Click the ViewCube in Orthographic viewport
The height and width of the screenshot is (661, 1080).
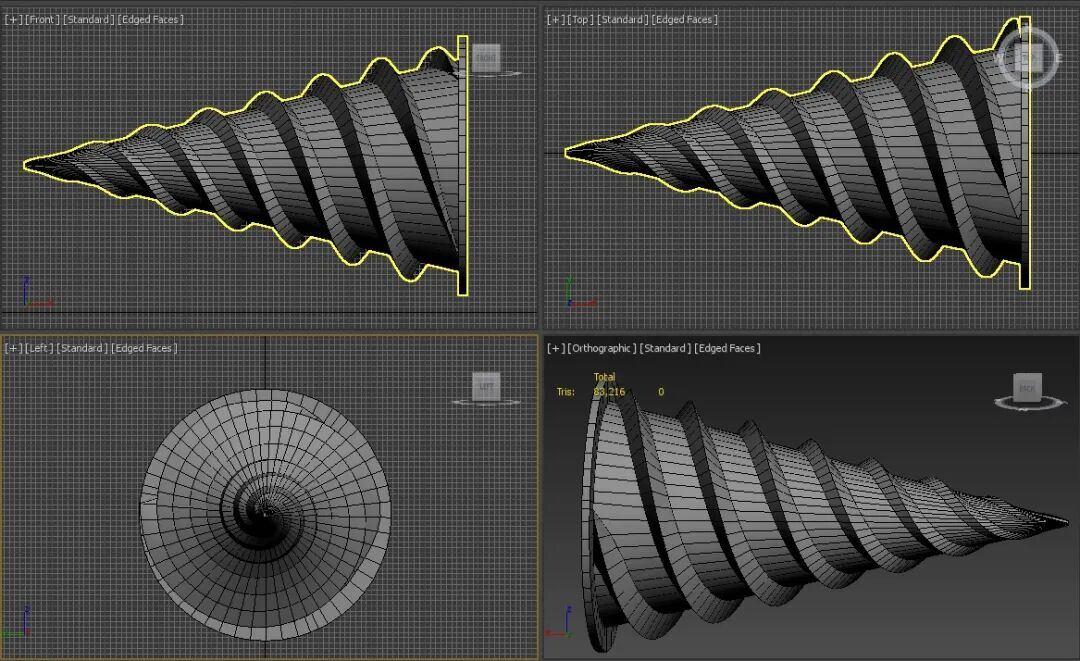pyautogui.click(x=1027, y=388)
